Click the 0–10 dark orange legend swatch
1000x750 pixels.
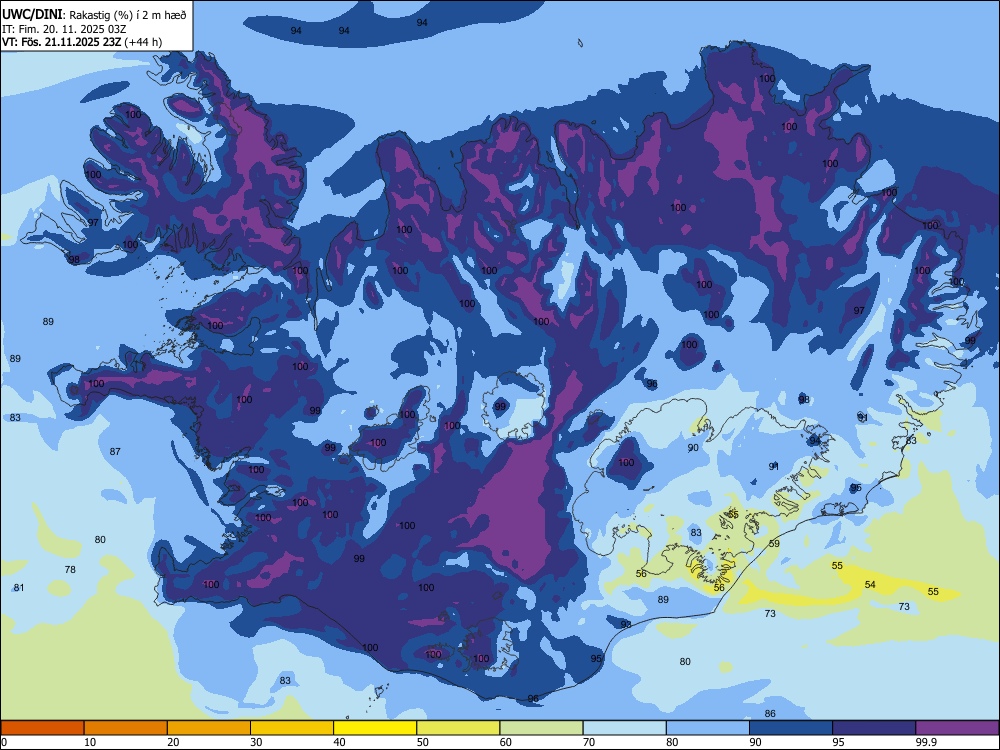coord(42,728)
